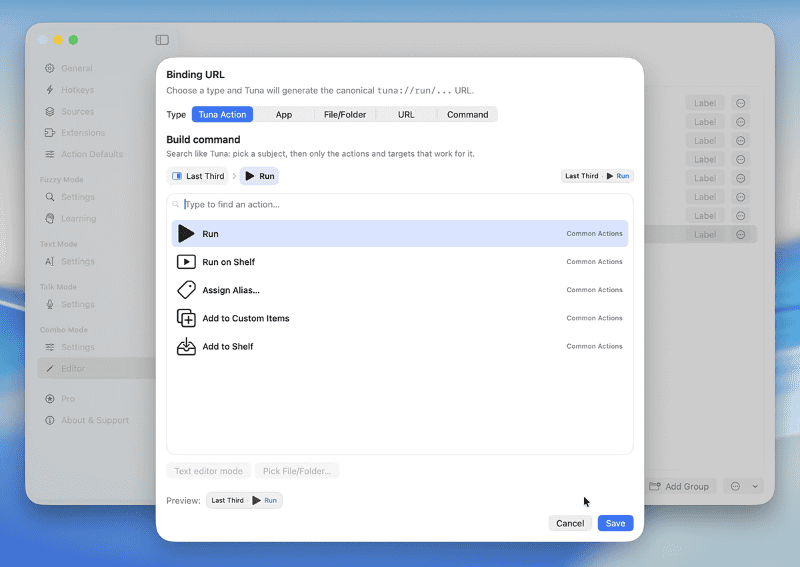
Task: Click Add Group in background window
Action: tap(680, 486)
